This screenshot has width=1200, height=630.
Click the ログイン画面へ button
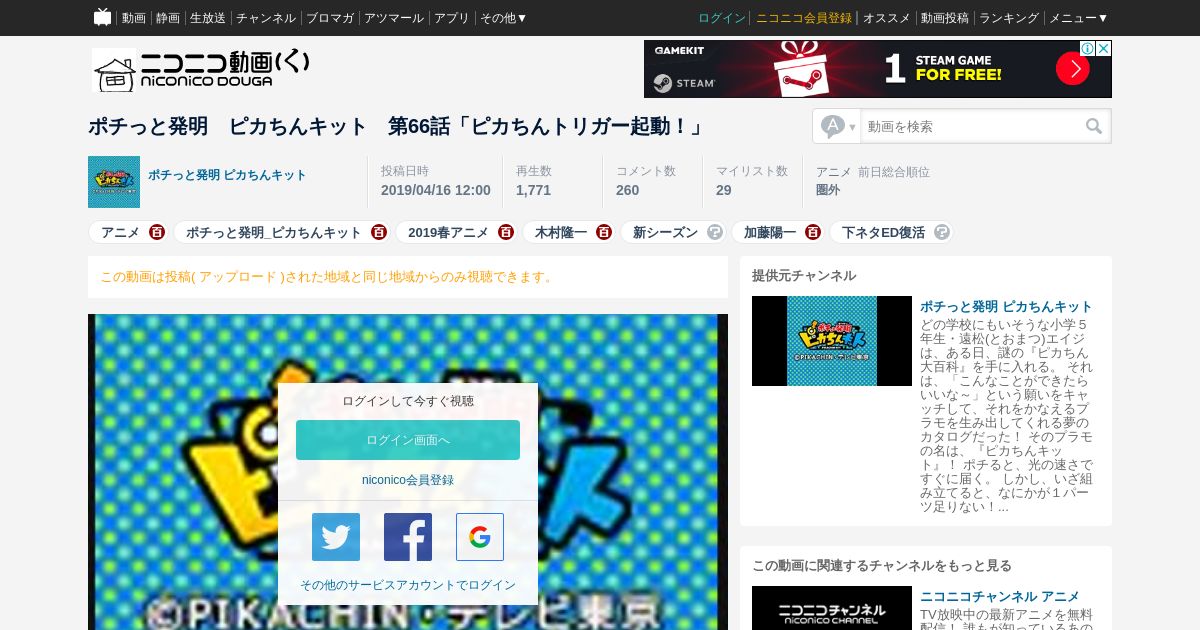408,440
